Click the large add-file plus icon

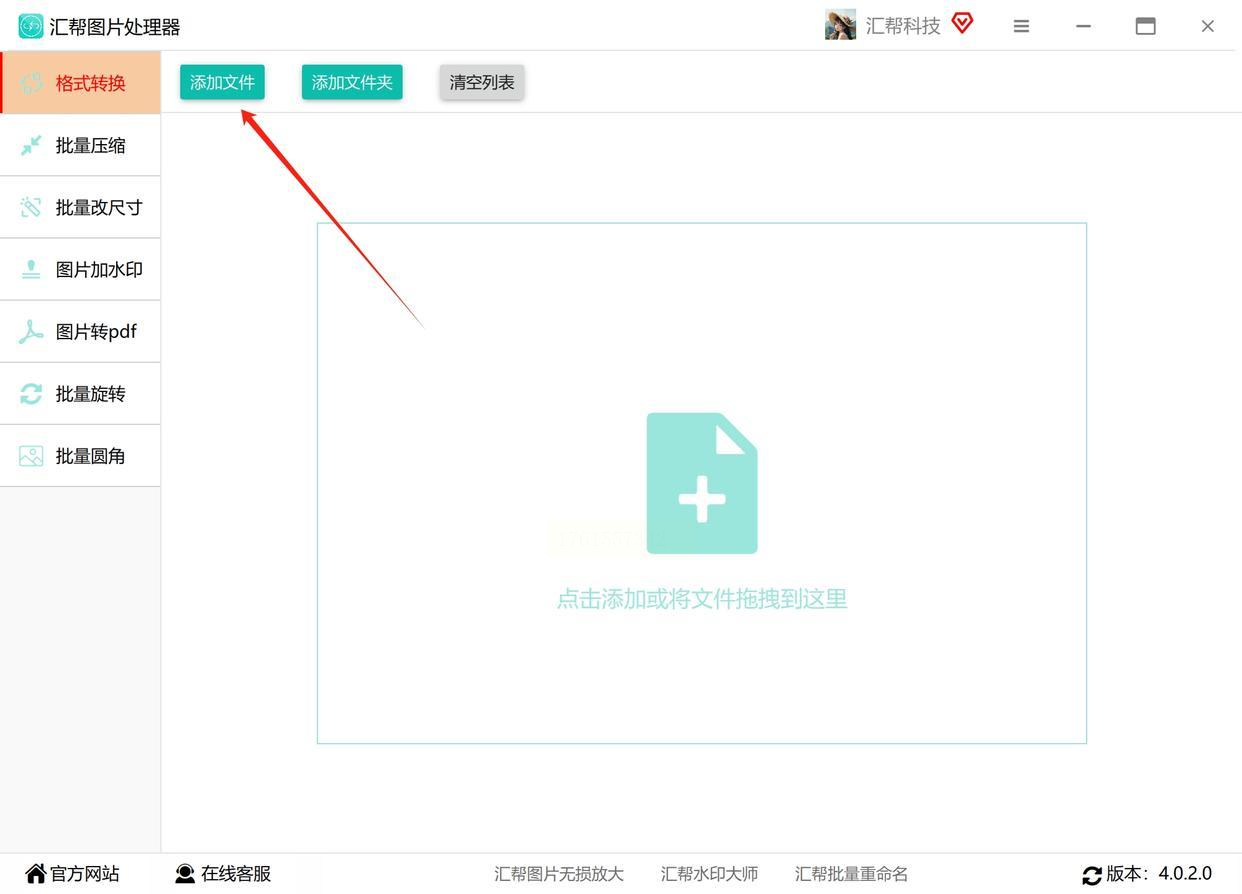pyautogui.click(x=702, y=483)
